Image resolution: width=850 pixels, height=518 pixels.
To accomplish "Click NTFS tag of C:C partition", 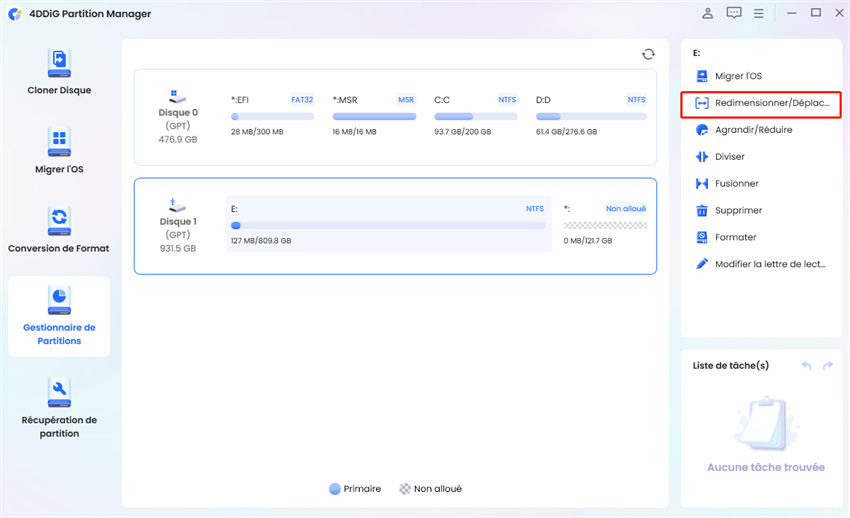I will (x=507, y=100).
